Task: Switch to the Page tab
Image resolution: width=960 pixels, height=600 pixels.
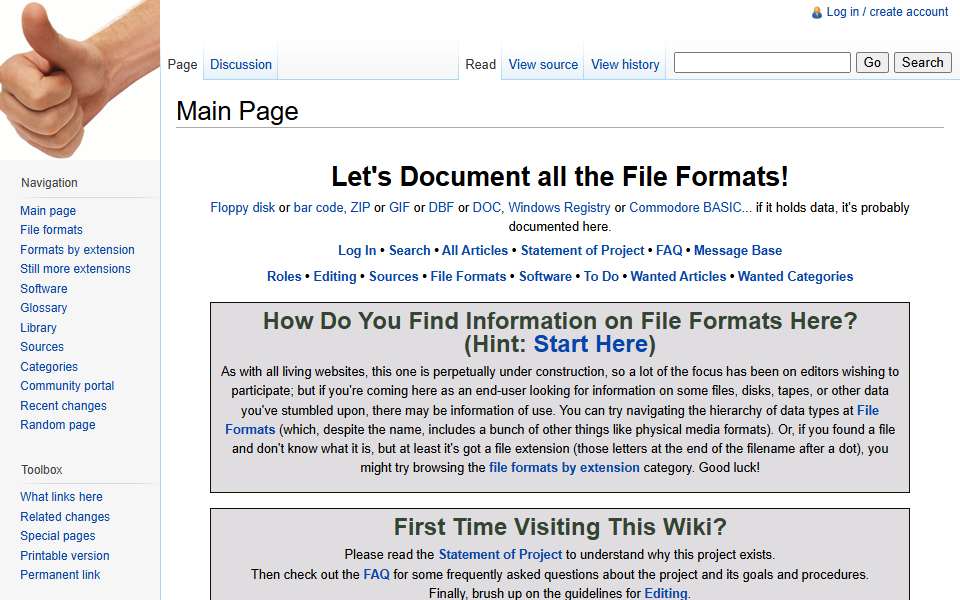Action: [x=182, y=64]
